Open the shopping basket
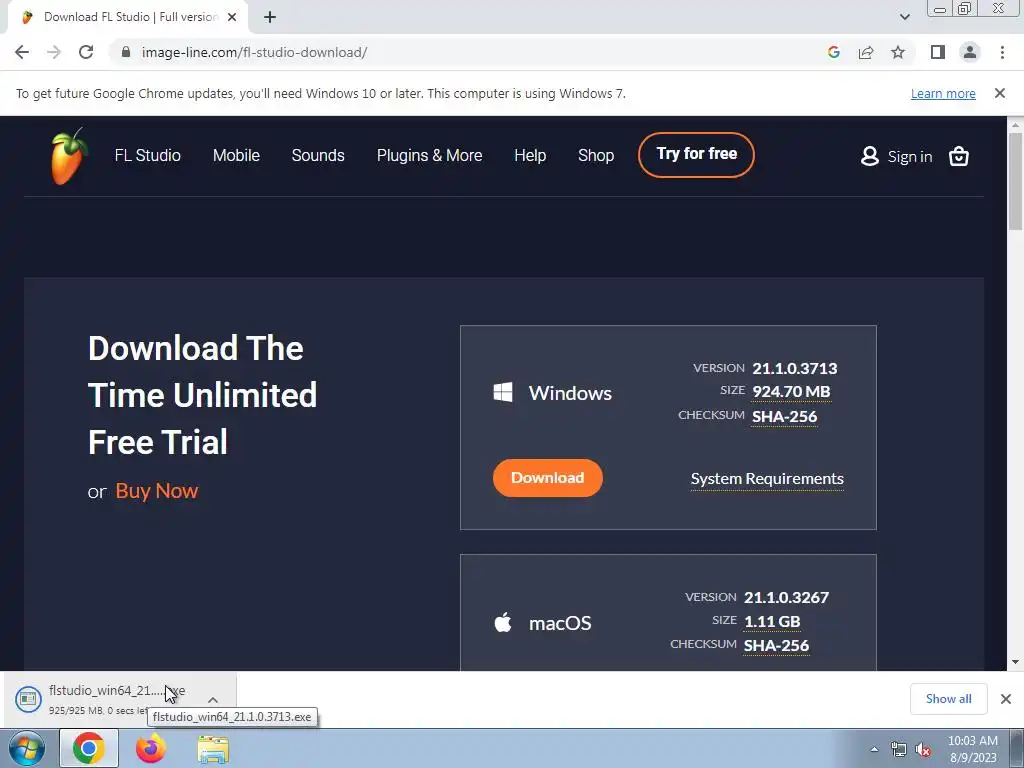 coord(958,156)
